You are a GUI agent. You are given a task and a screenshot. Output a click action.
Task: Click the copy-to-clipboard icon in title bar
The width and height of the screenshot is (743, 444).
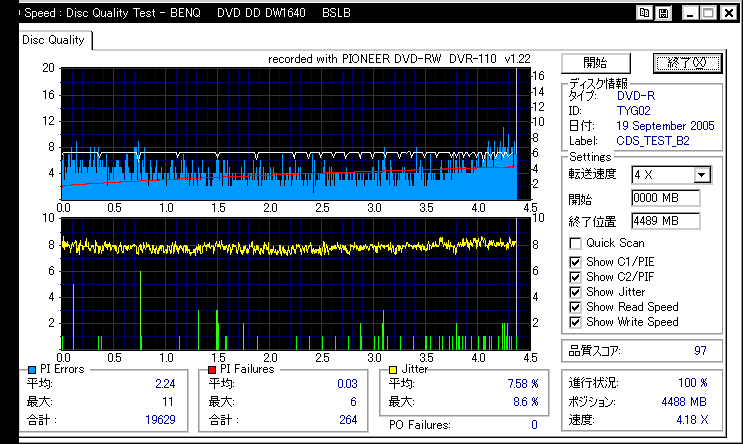(644, 13)
